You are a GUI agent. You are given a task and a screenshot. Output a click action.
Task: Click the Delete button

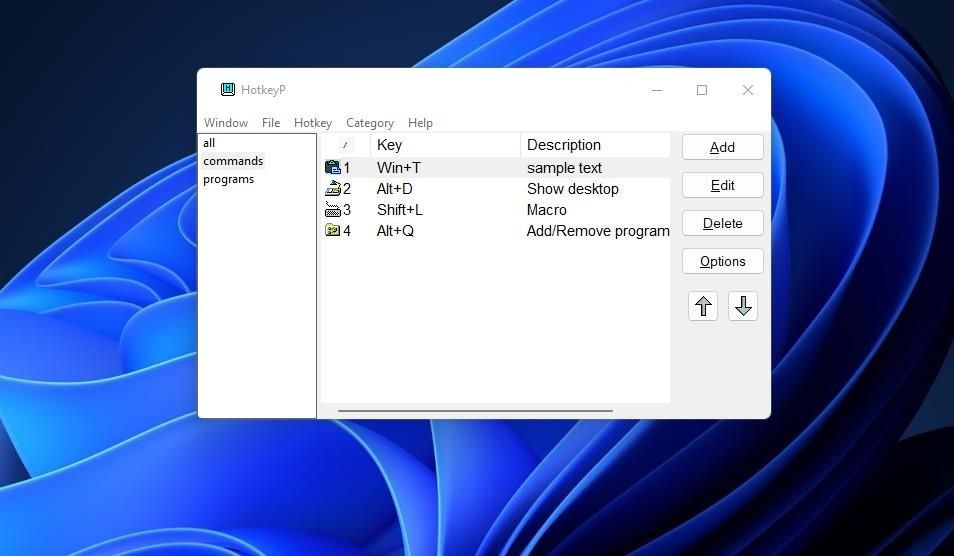point(723,223)
